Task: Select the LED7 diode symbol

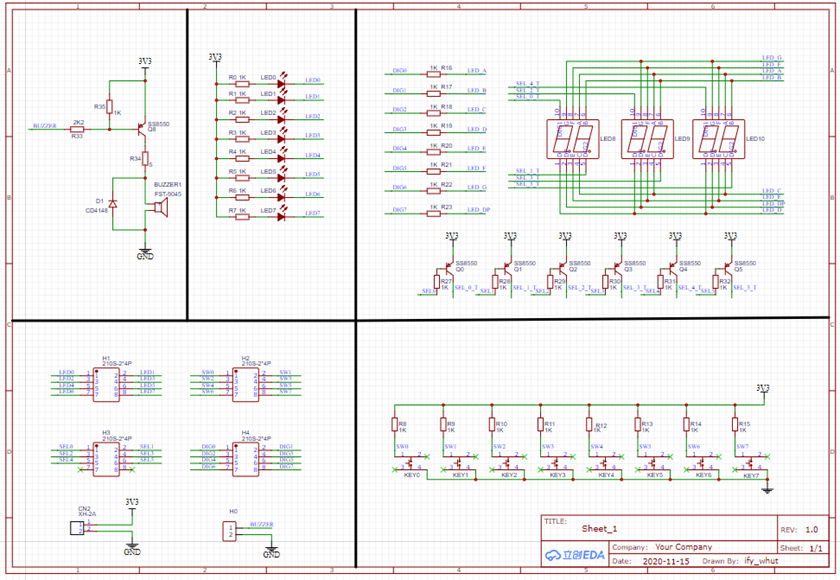Action: 281,213
